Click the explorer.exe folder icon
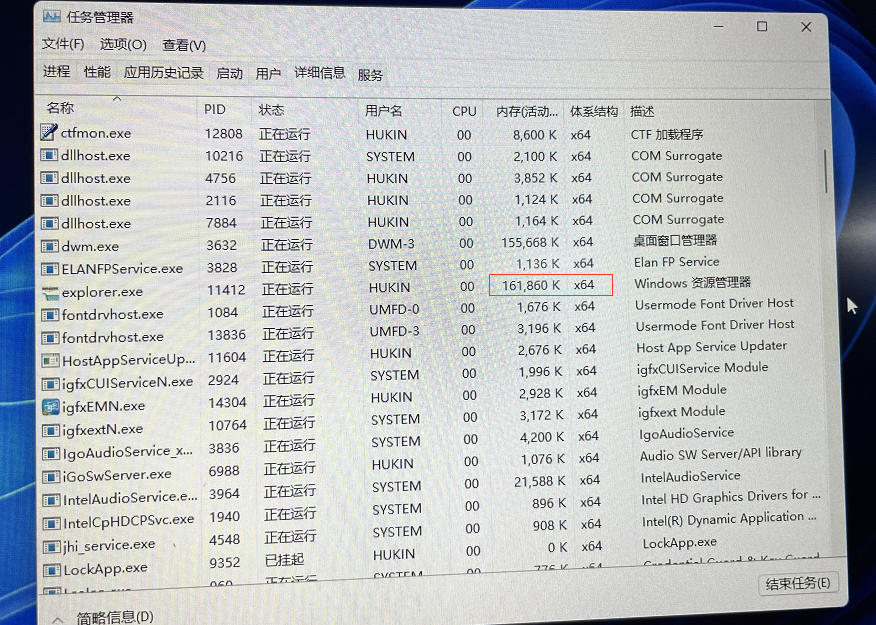The height and width of the screenshot is (625, 876). pos(49,292)
